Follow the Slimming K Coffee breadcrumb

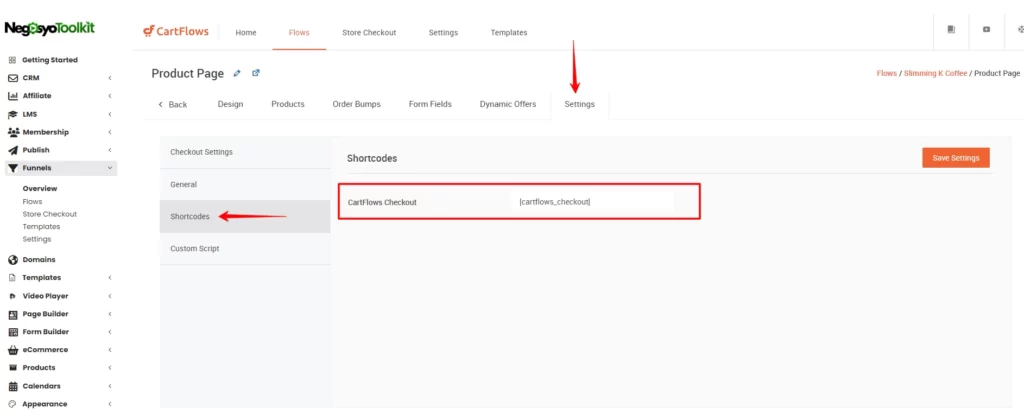coord(935,74)
